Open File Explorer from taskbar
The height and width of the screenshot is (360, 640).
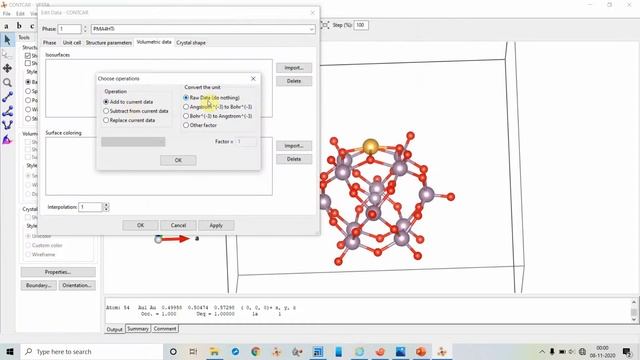pyautogui.click(x=214, y=351)
